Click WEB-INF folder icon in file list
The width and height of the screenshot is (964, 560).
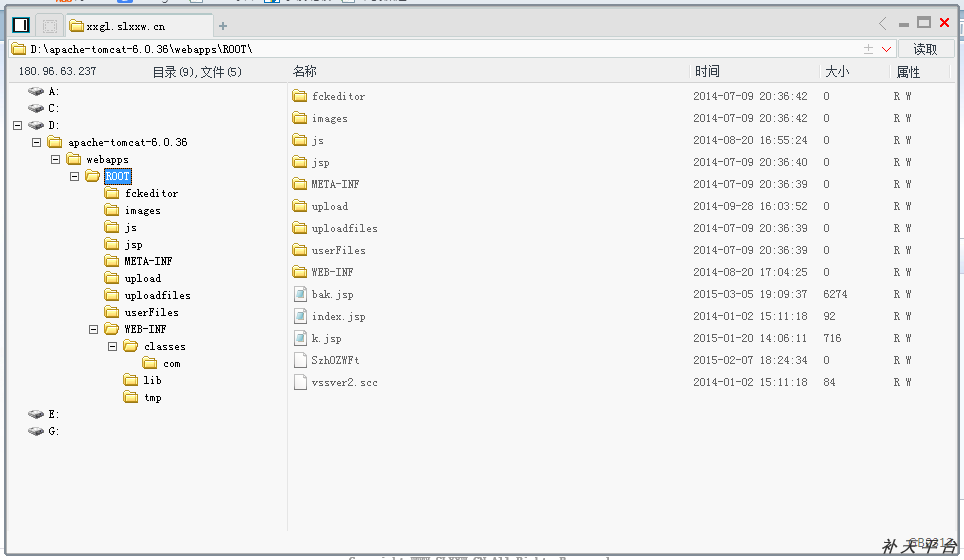[x=300, y=272]
